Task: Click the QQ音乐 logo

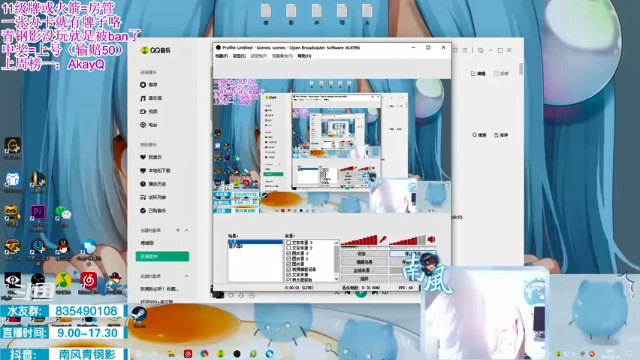Action: point(156,50)
